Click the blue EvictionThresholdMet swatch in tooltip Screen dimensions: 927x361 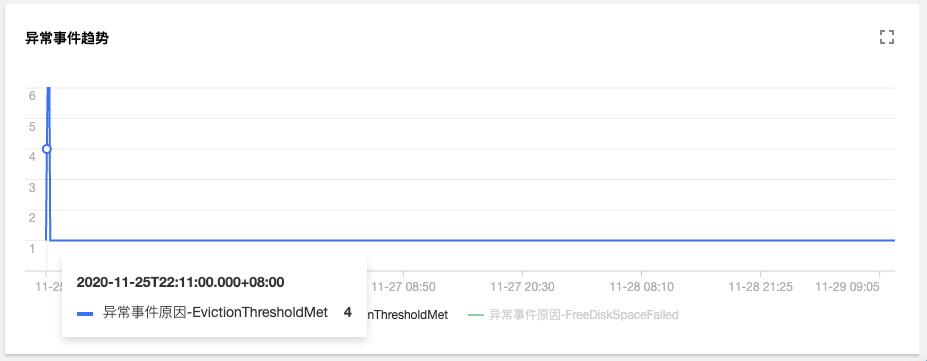click(x=85, y=314)
